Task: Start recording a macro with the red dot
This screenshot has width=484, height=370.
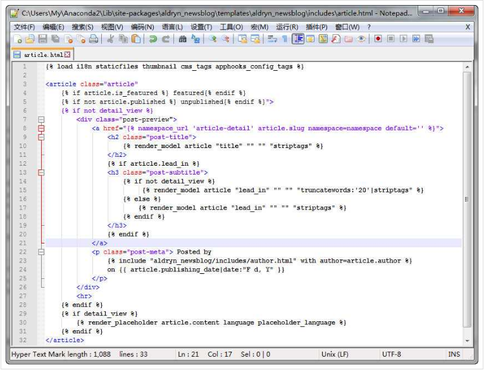Action: point(378,39)
